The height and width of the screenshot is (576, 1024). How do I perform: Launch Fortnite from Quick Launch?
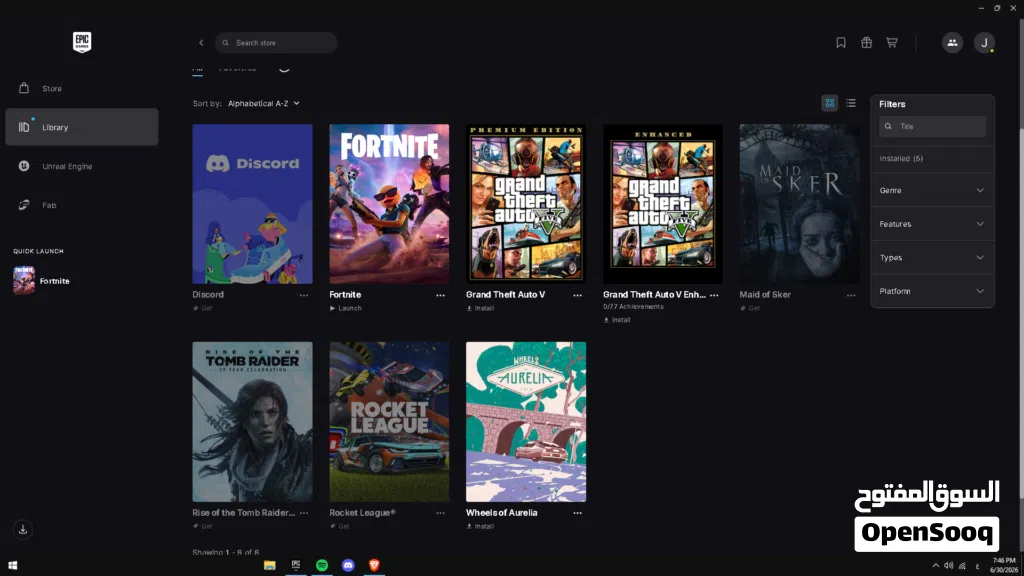pyautogui.click(x=42, y=281)
